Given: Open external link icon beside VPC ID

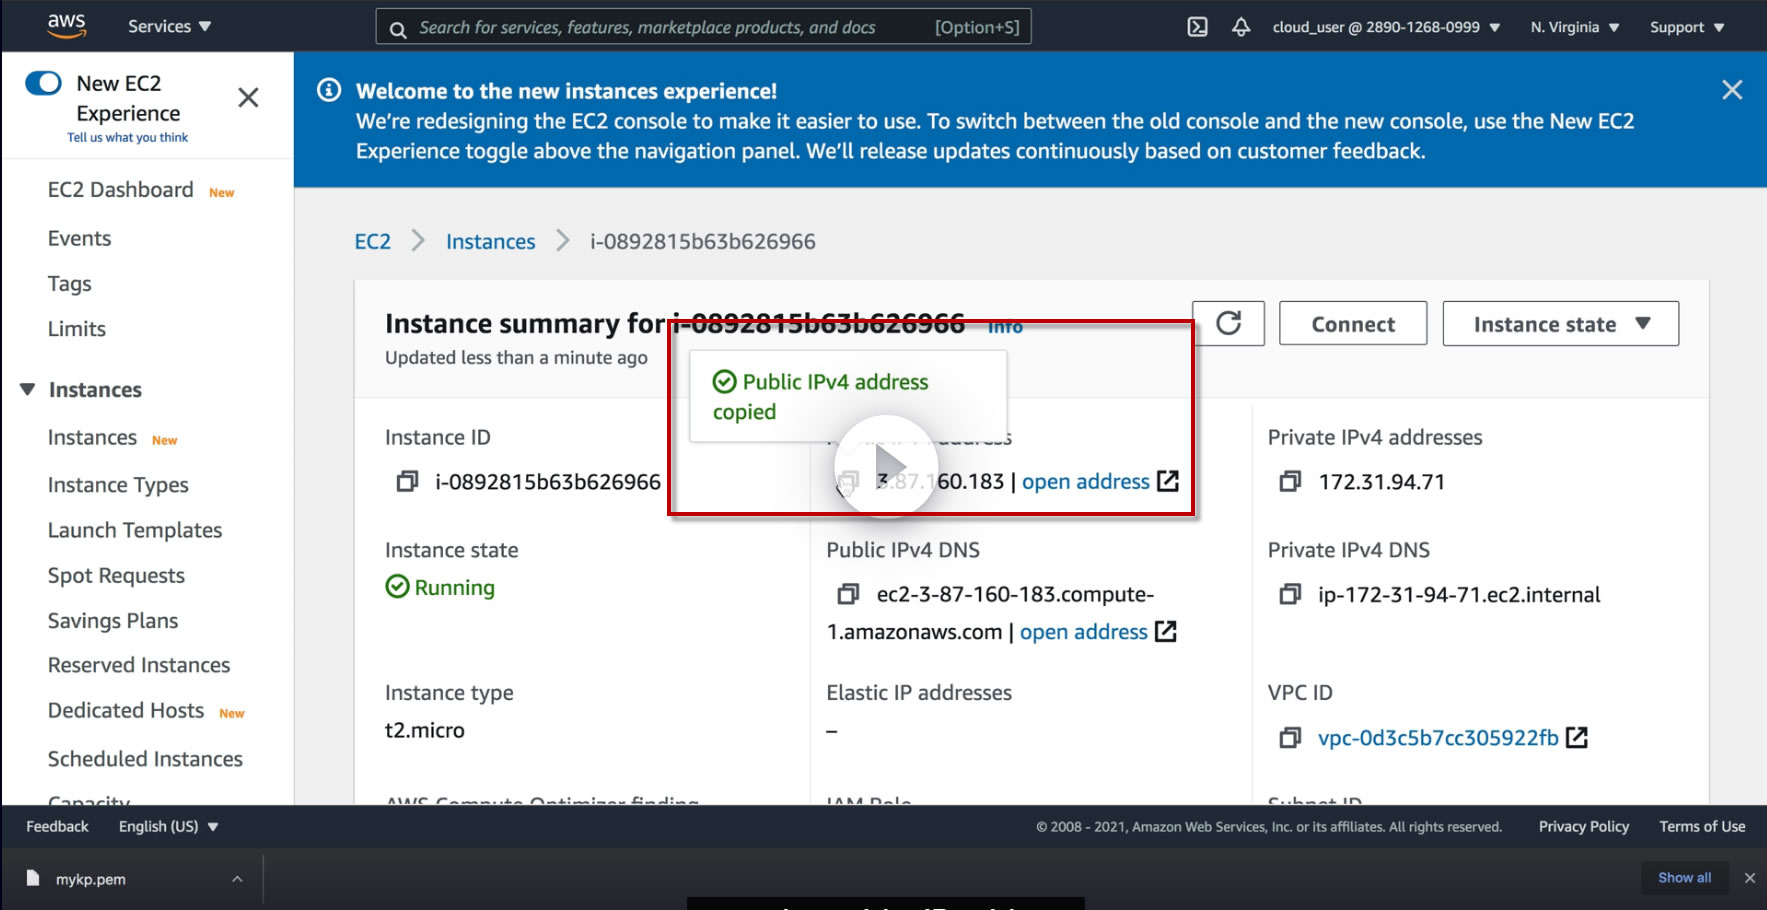Looking at the screenshot, I should coord(1577,738).
